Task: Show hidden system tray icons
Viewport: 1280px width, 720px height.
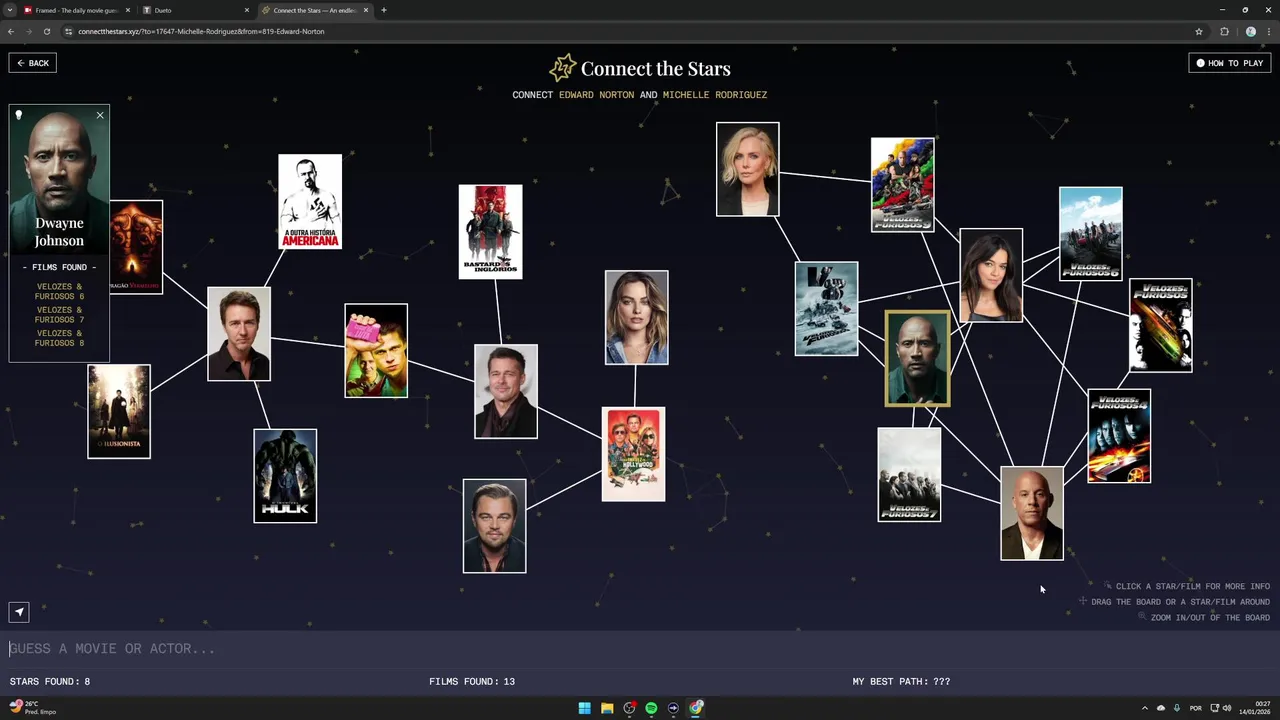Action: click(1145, 708)
